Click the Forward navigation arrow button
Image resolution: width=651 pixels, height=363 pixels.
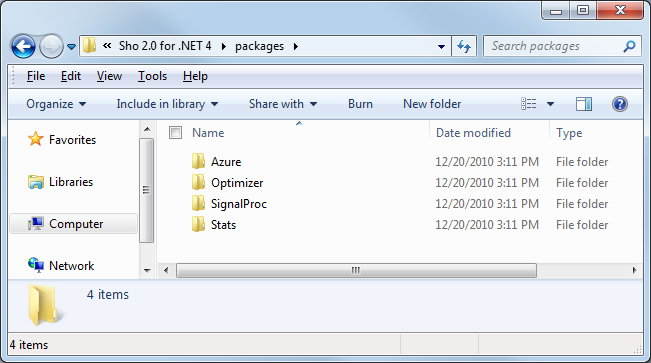(x=51, y=46)
